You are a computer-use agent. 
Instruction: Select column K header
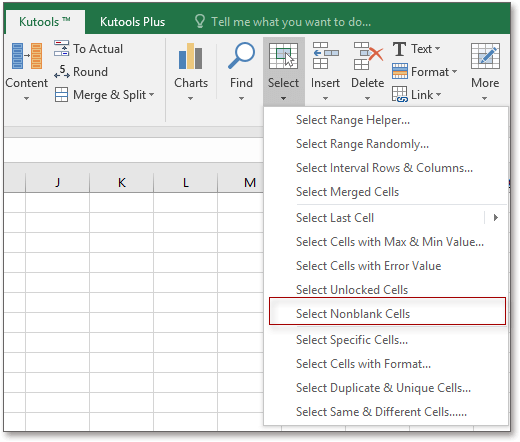[122, 183]
